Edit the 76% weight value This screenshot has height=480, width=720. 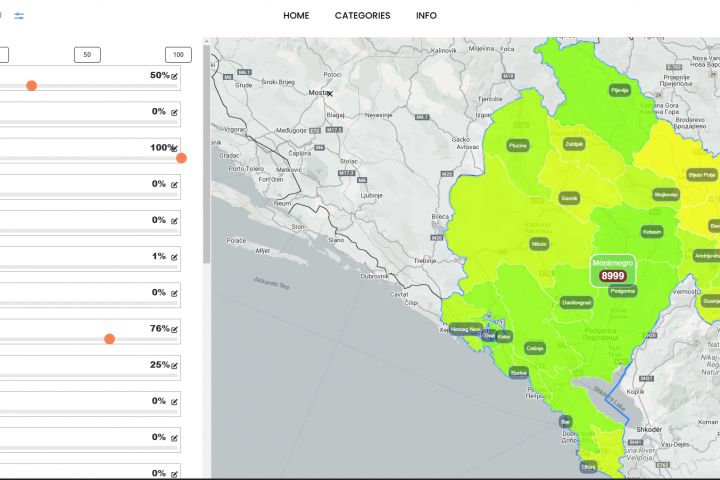click(x=174, y=329)
